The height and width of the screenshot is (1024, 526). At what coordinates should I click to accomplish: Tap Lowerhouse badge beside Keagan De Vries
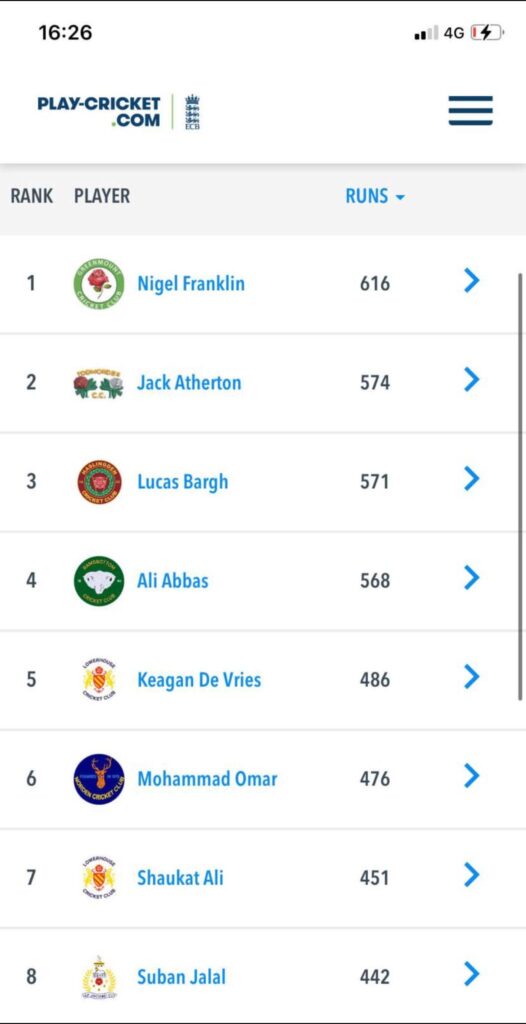99,680
